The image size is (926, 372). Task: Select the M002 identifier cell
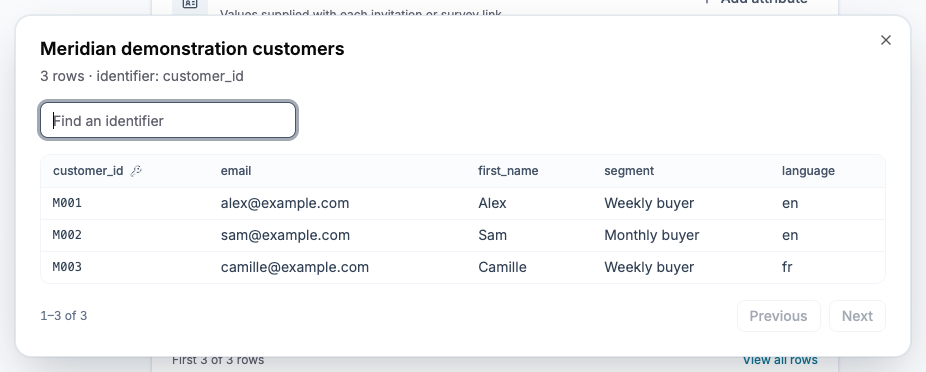(67, 235)
